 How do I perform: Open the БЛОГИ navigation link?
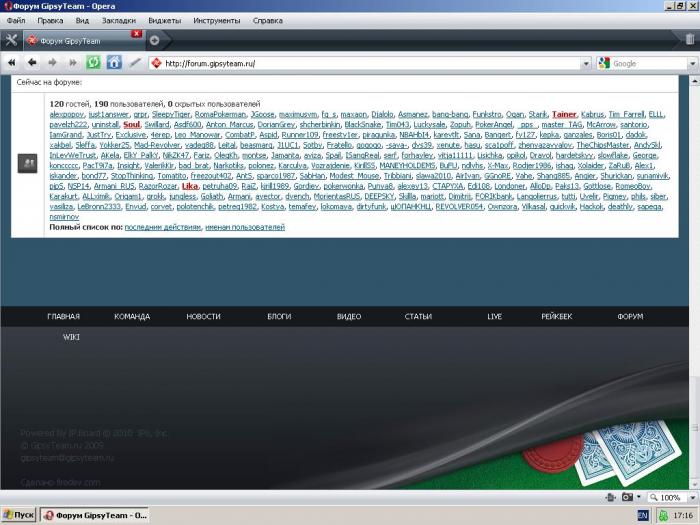click(x=279, y=317)
